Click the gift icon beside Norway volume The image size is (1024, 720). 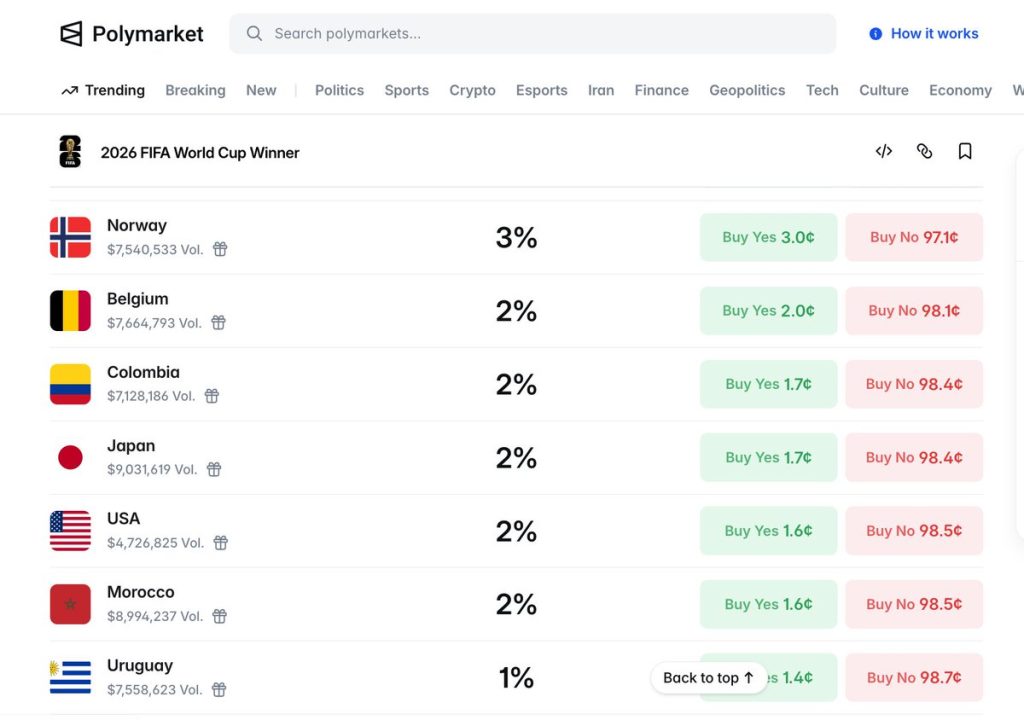coord(220,249)
